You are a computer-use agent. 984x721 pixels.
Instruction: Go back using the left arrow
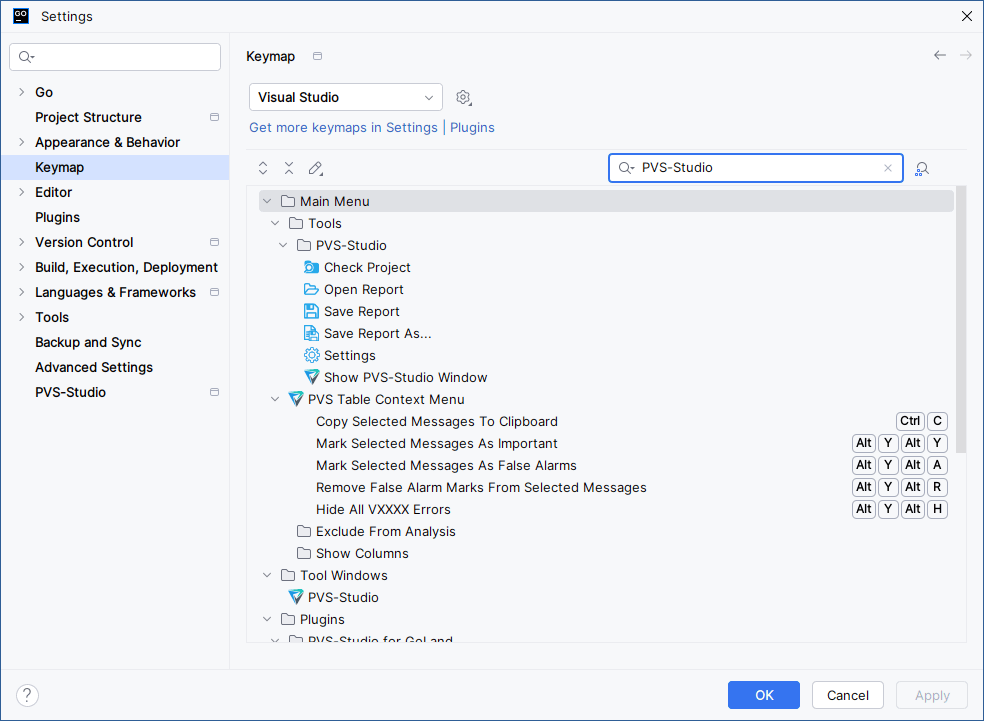pos(939,56)
